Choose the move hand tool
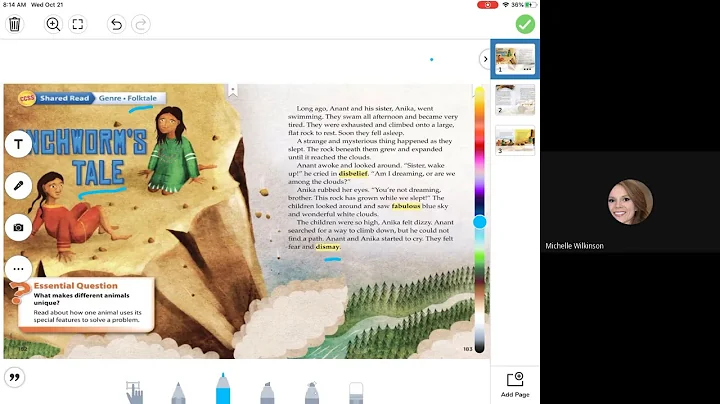The width and height of the screenshot is (720, 404). pos(135,392)
